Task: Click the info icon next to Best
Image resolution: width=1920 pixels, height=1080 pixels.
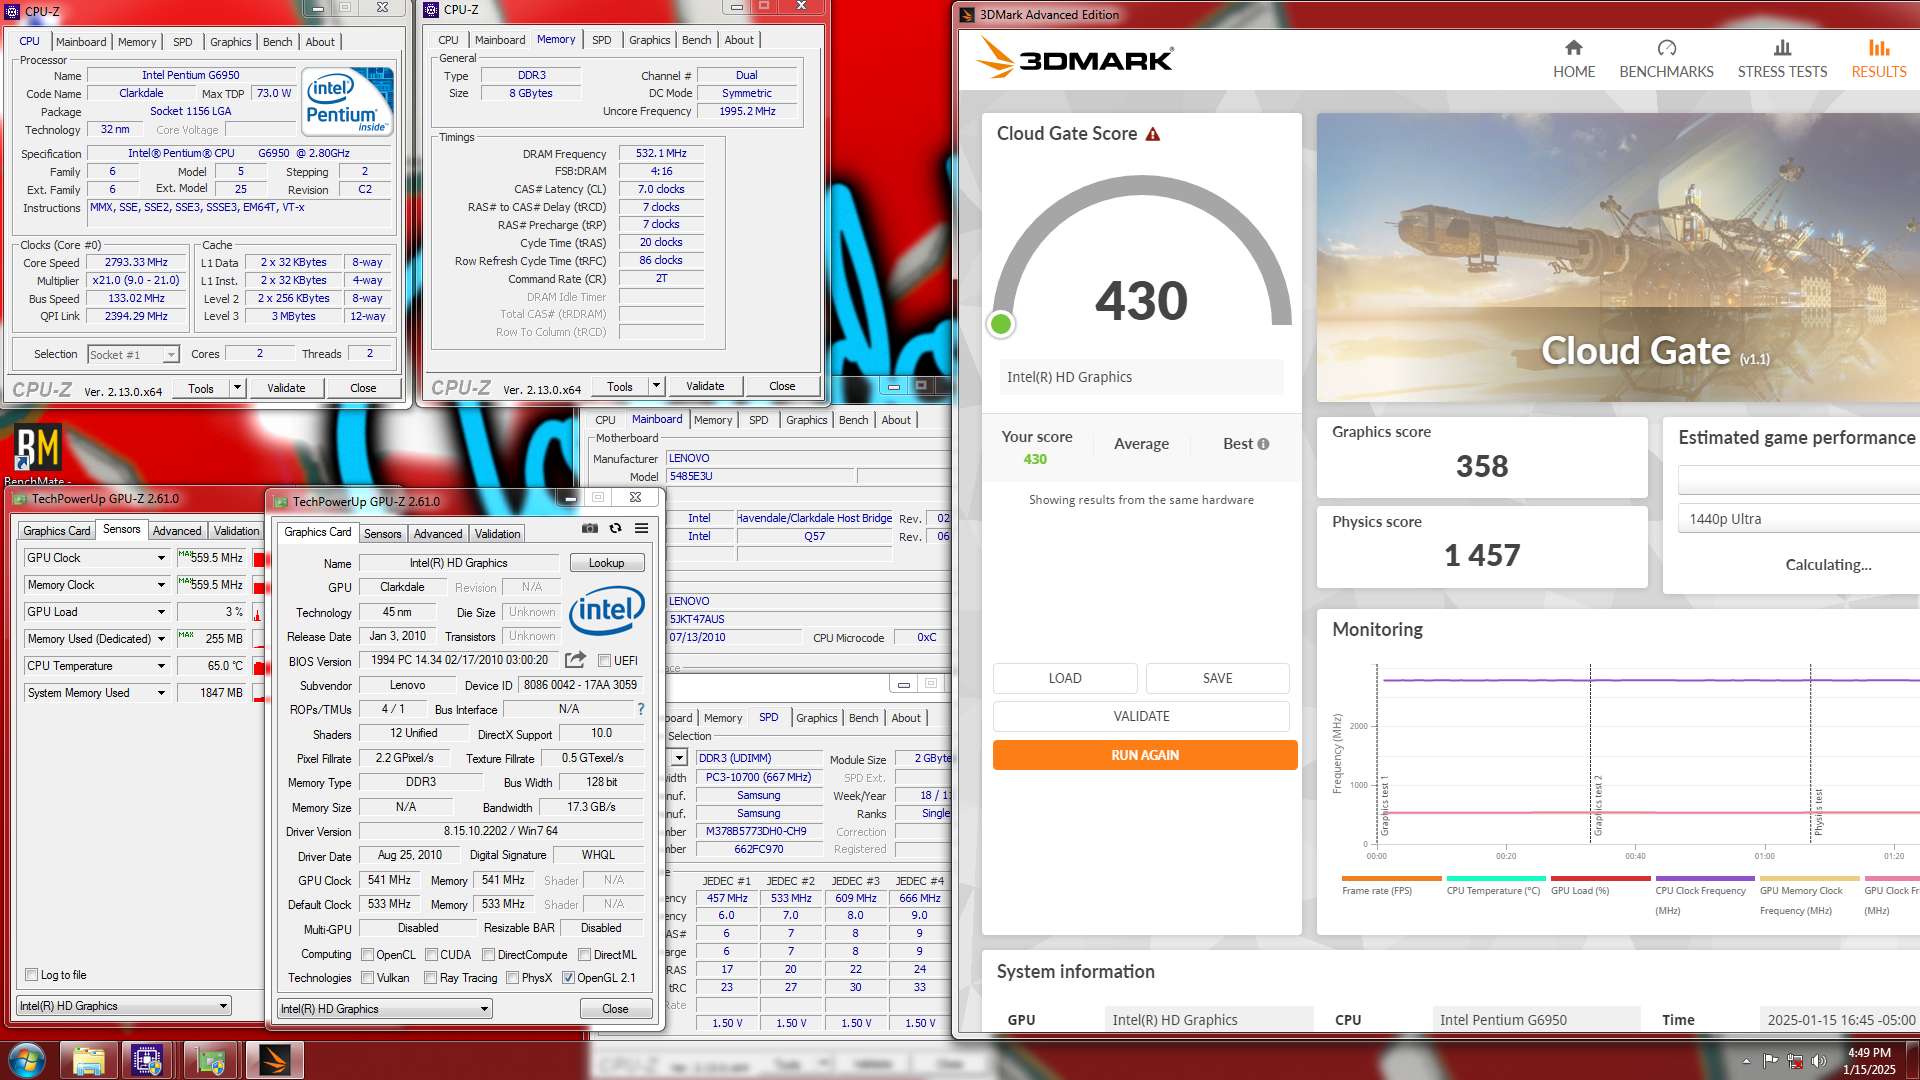Action: click(1263, 444)
